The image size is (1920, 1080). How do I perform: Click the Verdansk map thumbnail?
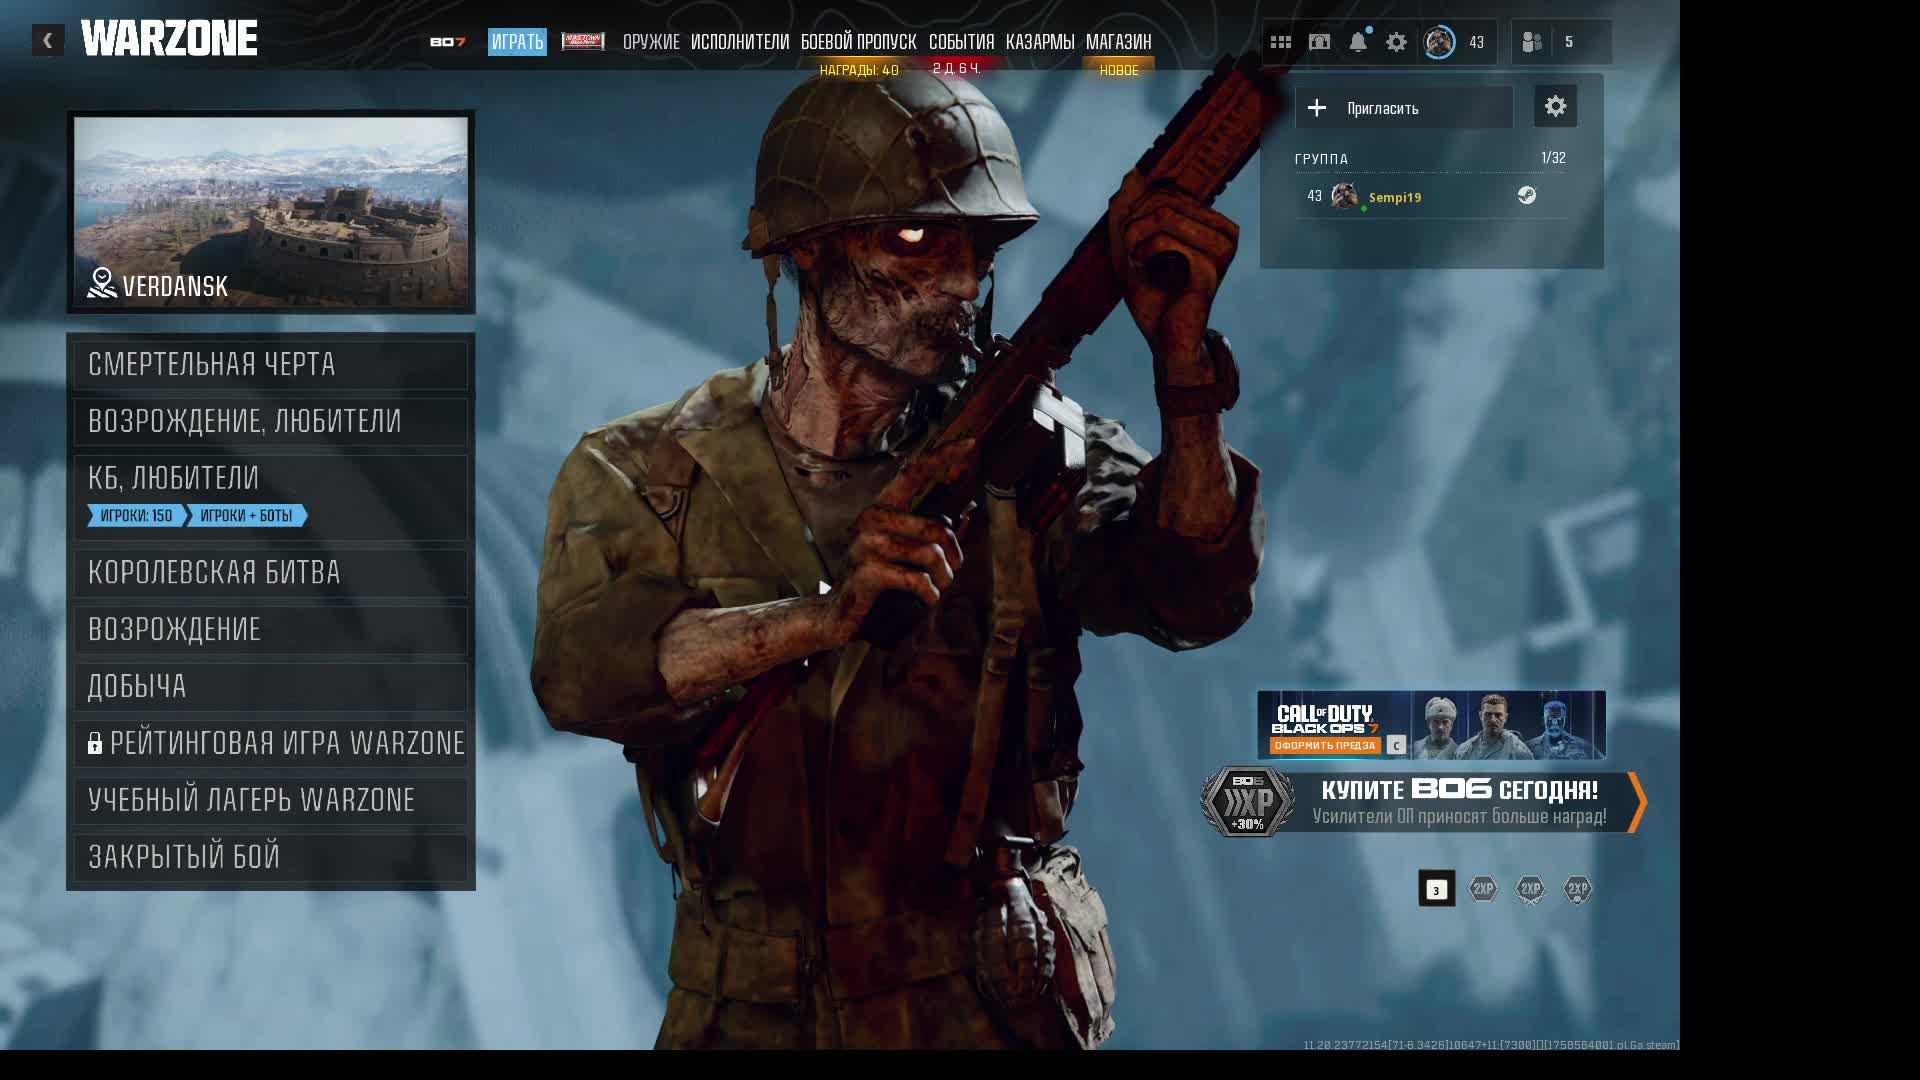(270, 211)
